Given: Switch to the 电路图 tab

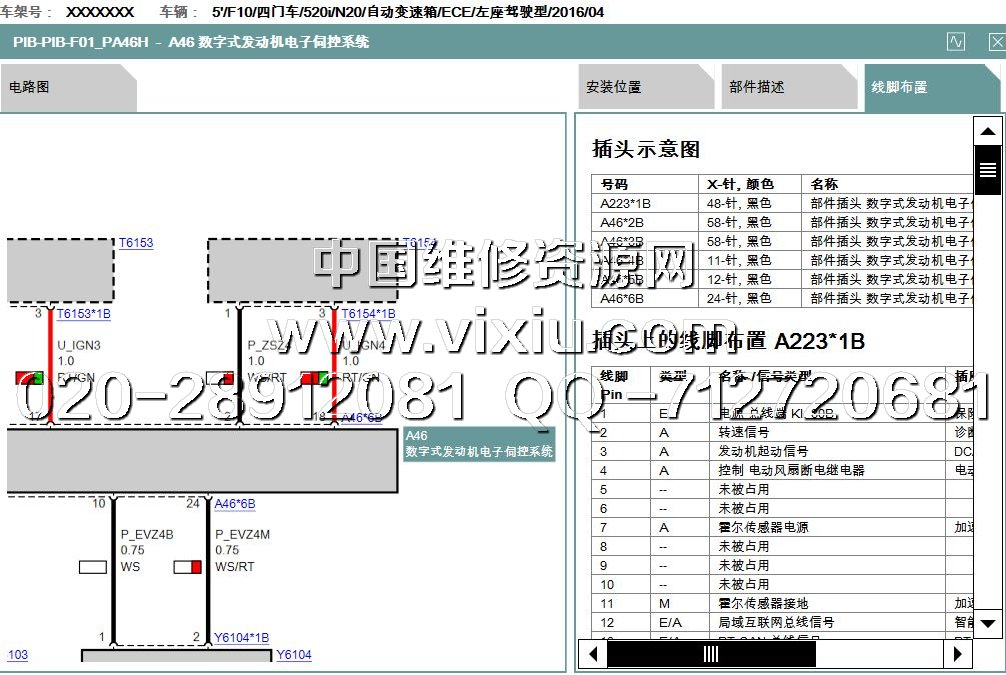Looking at the screenshot, I should pos(30,88).
